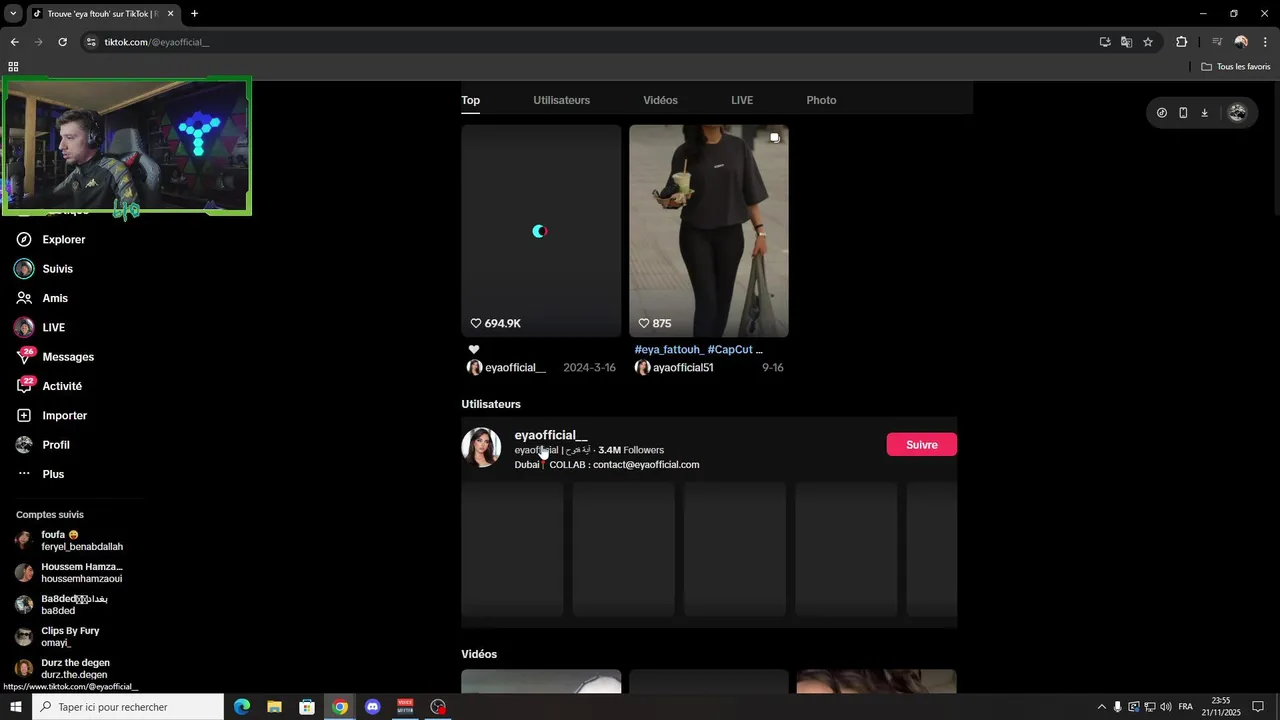Open the TikTok coins icon in top pill
This screenshot has height=720, width=1280.
pos(1161,113)
